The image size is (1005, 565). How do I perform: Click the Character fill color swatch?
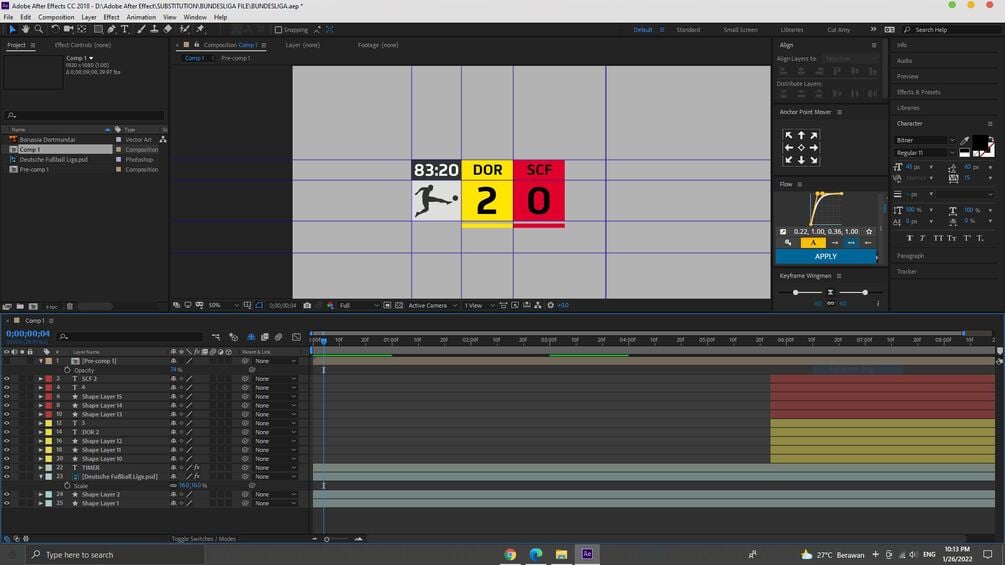(979, 142)
